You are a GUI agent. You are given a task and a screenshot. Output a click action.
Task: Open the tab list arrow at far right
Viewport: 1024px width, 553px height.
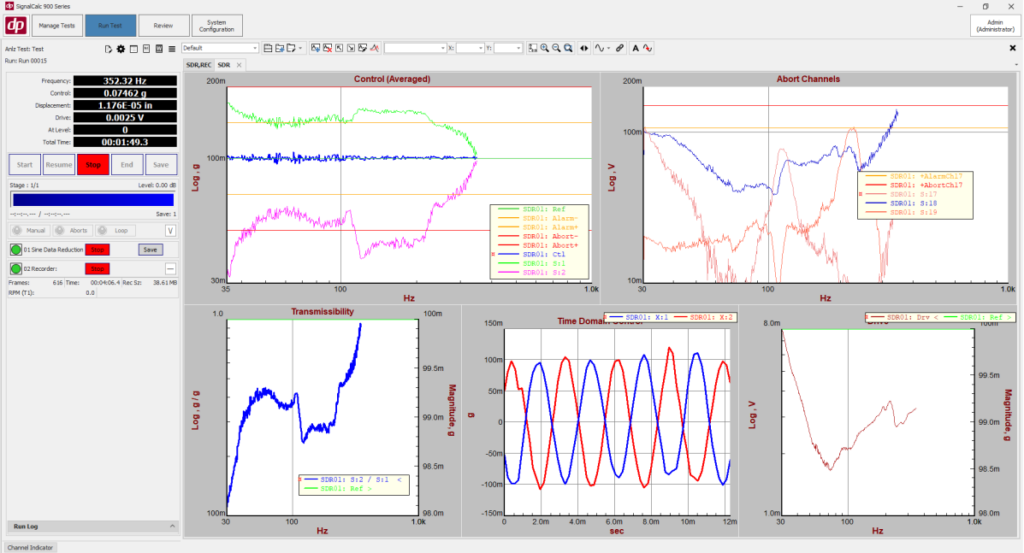(1016, 65)
